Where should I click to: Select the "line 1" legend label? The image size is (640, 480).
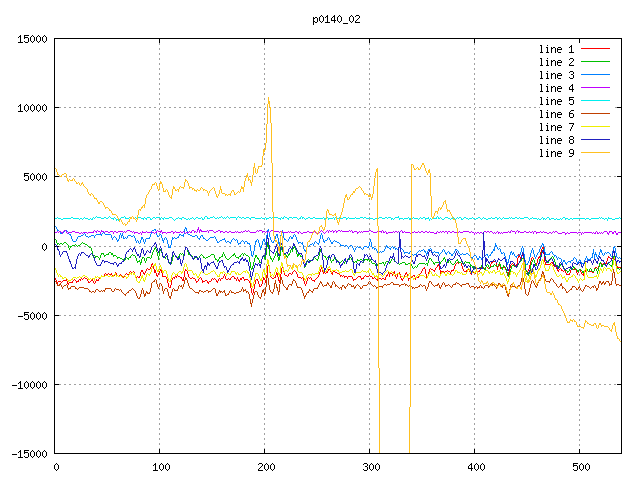pos(556,49)
